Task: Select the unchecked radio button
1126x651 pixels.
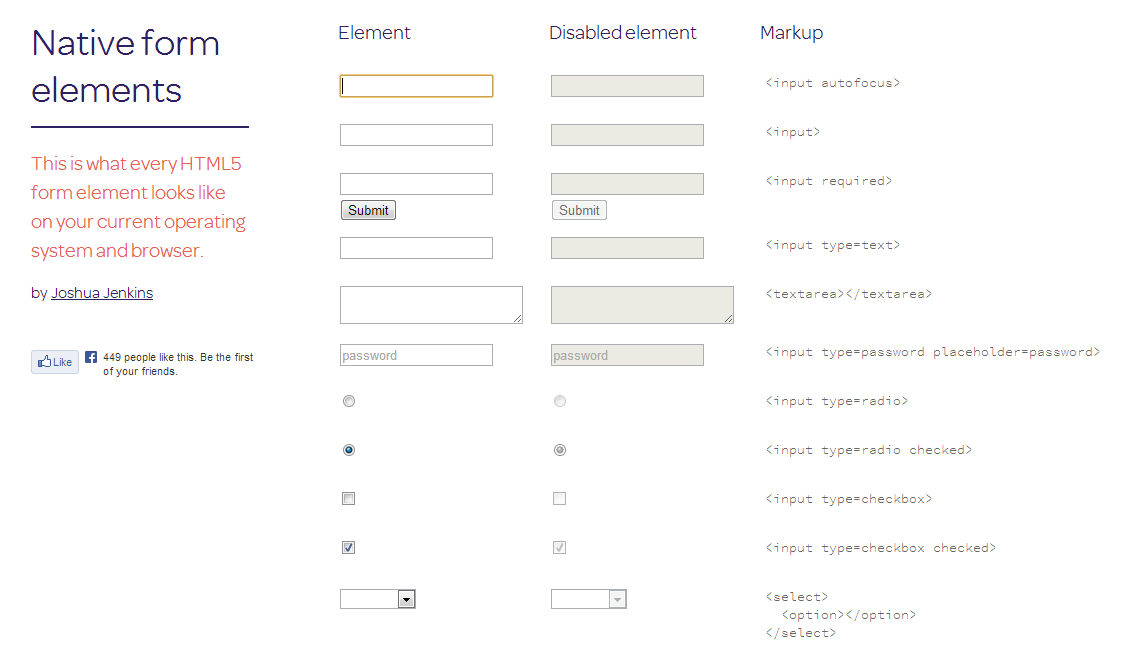Action: coord(348,400)
